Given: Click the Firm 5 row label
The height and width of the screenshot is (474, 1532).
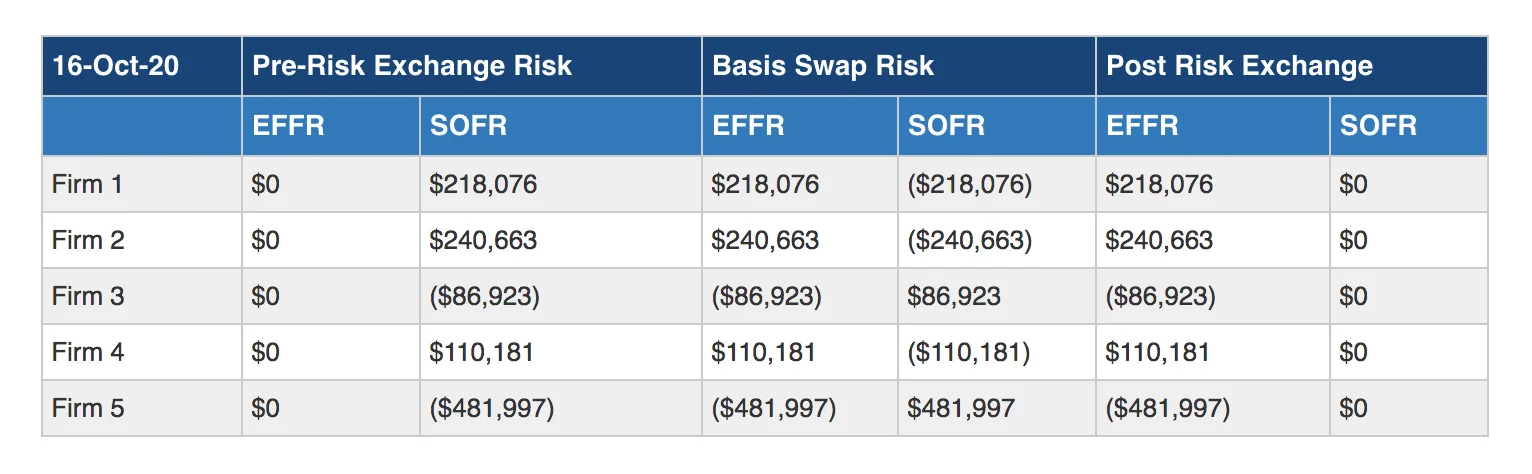Looking at the screenshot, I should [x=88, y=409].
